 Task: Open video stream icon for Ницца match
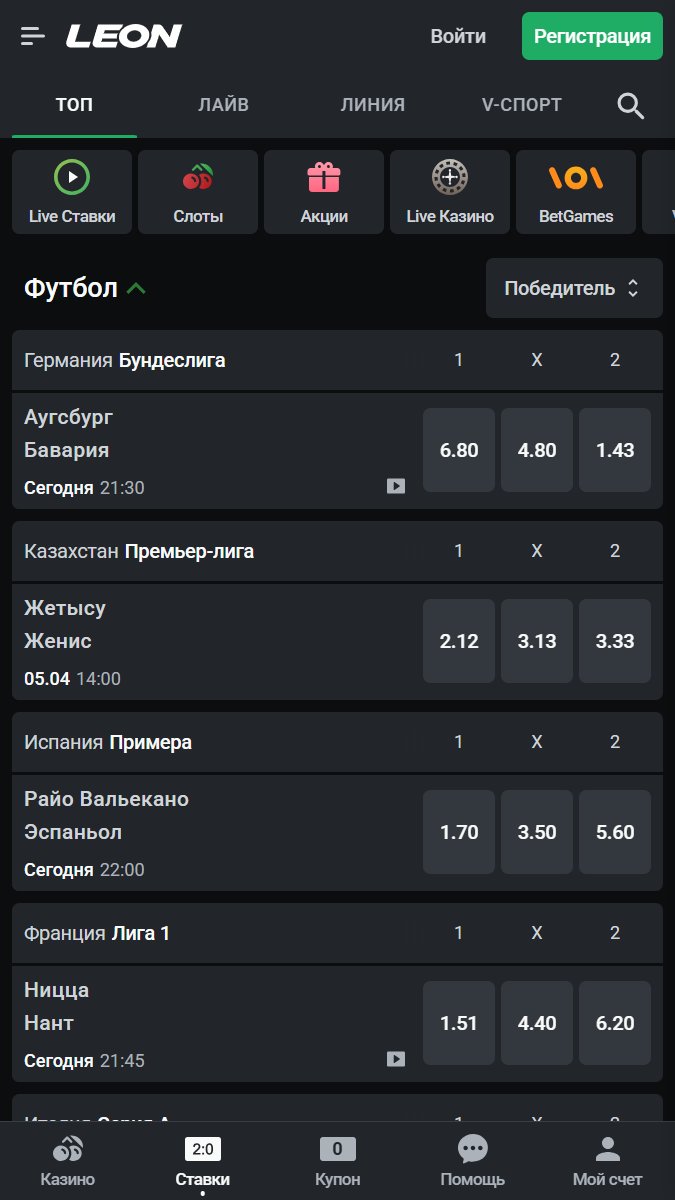(396, 1058)
